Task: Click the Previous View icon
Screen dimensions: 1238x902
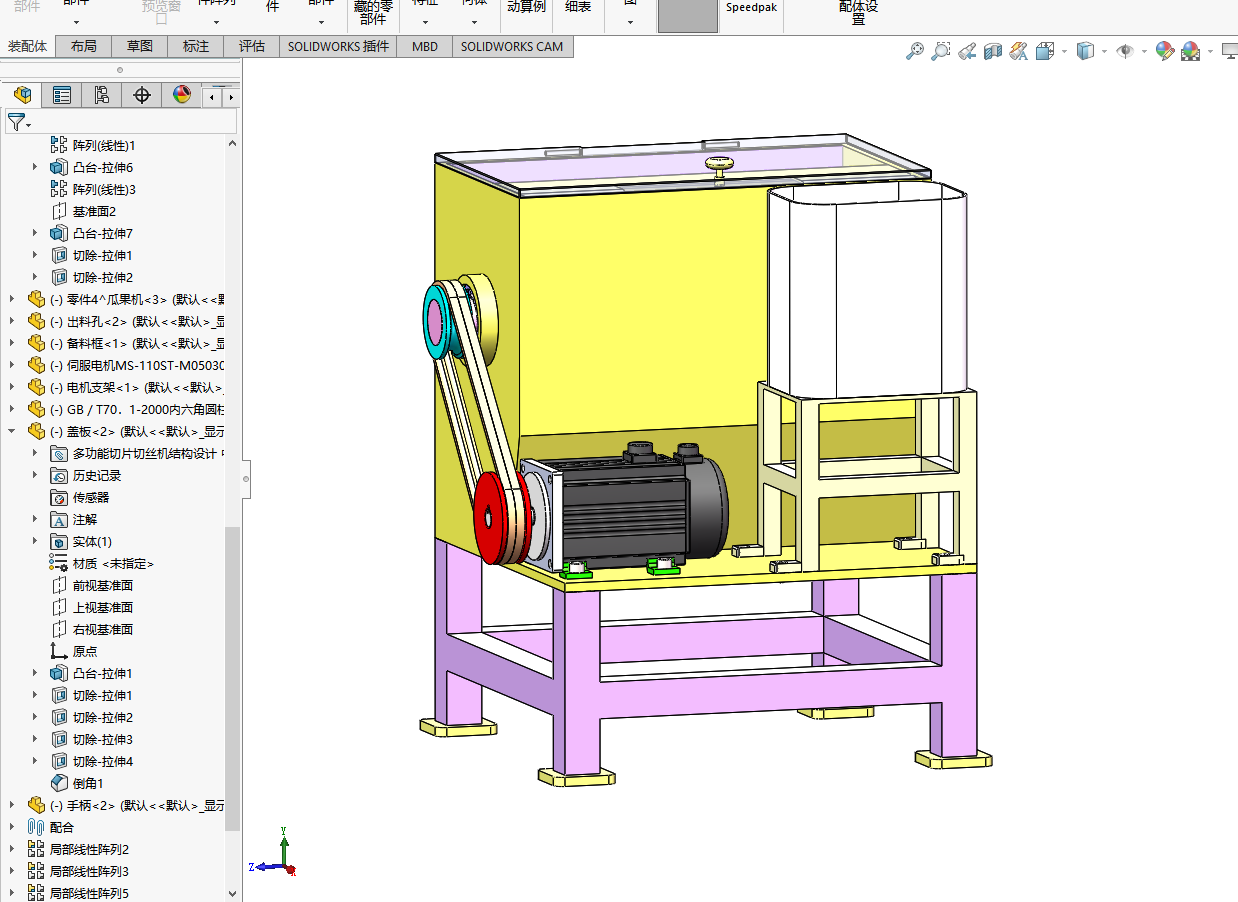Action: pos(967,51)
